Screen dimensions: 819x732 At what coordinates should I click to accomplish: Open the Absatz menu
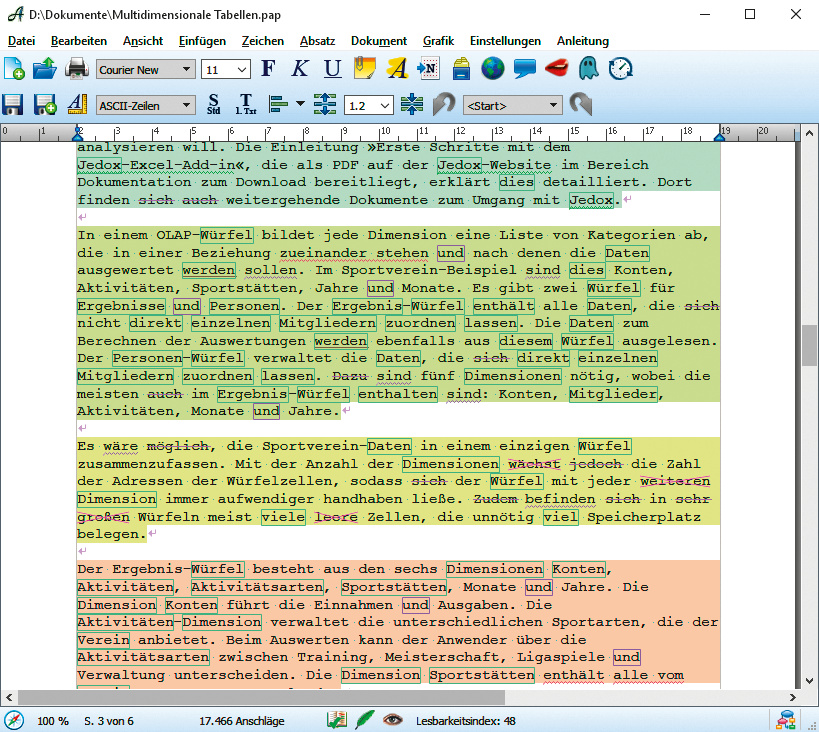(x=316, y=41)
